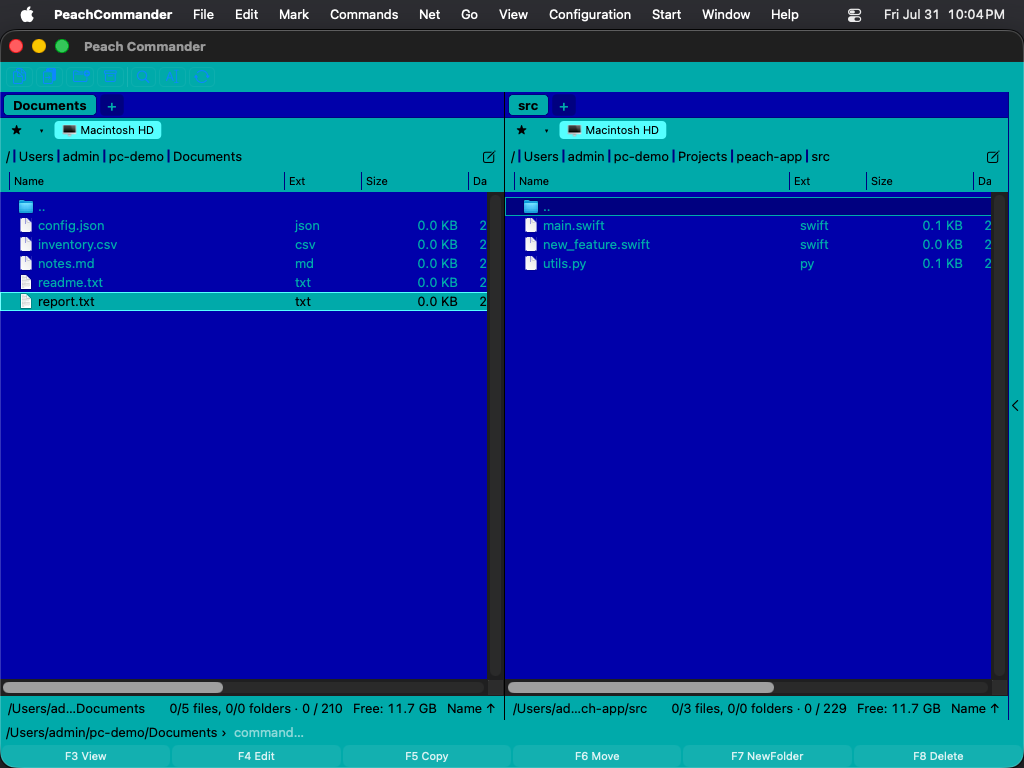Click the utils.py file icon

point(531,263)
